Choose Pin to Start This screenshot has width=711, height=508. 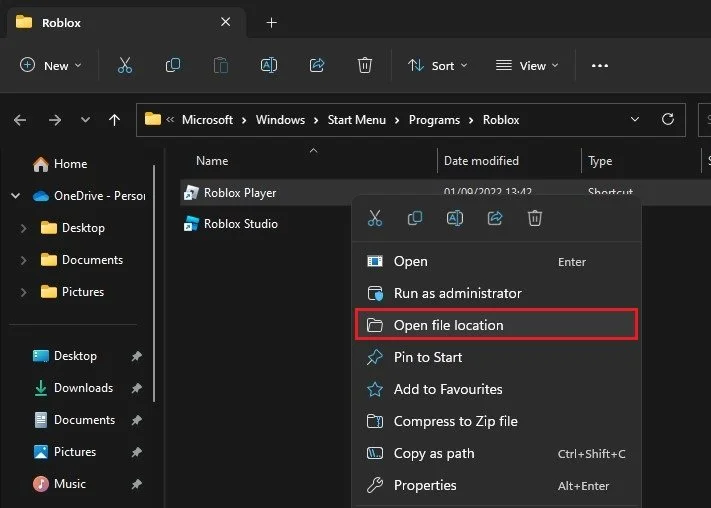tap(497, 357)
